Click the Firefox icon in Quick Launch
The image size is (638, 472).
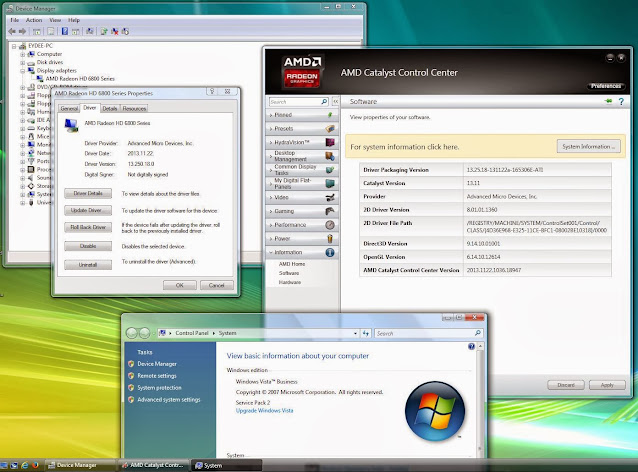click(x=35, y=465)
